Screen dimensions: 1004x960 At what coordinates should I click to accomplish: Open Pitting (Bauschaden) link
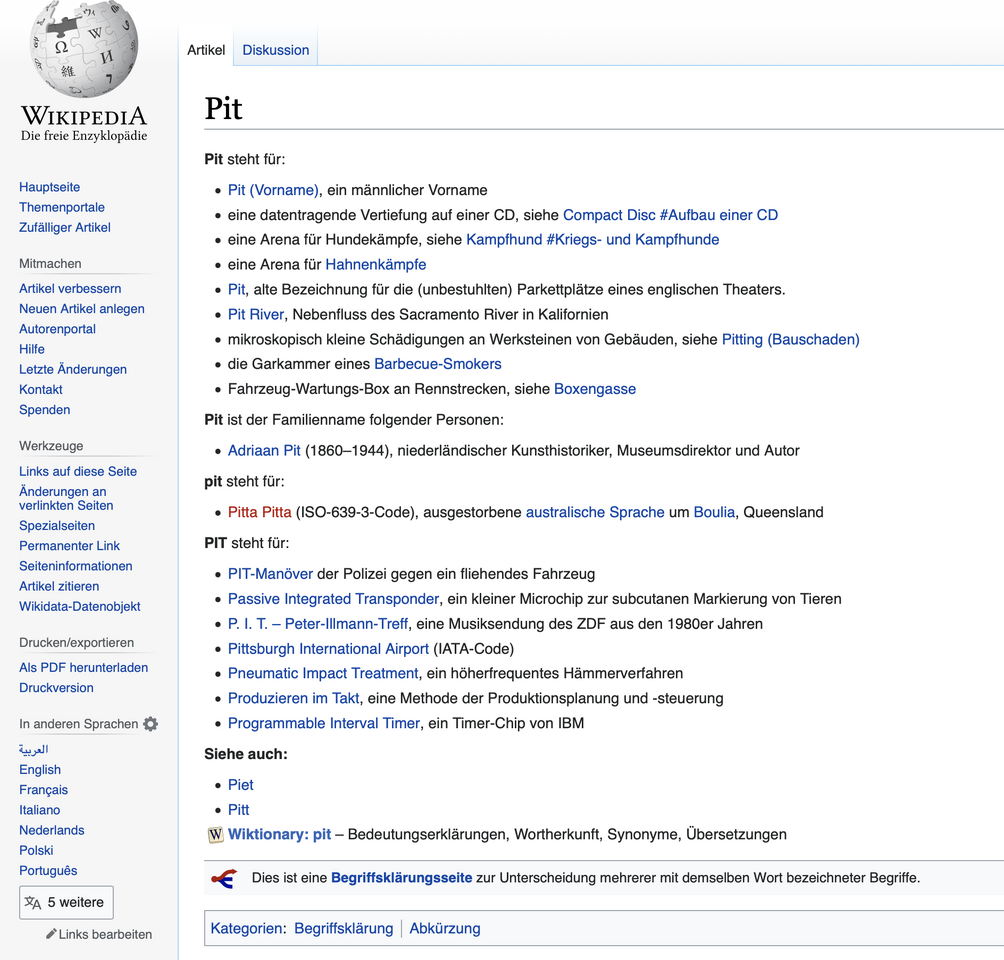click(x=791, y=339)
